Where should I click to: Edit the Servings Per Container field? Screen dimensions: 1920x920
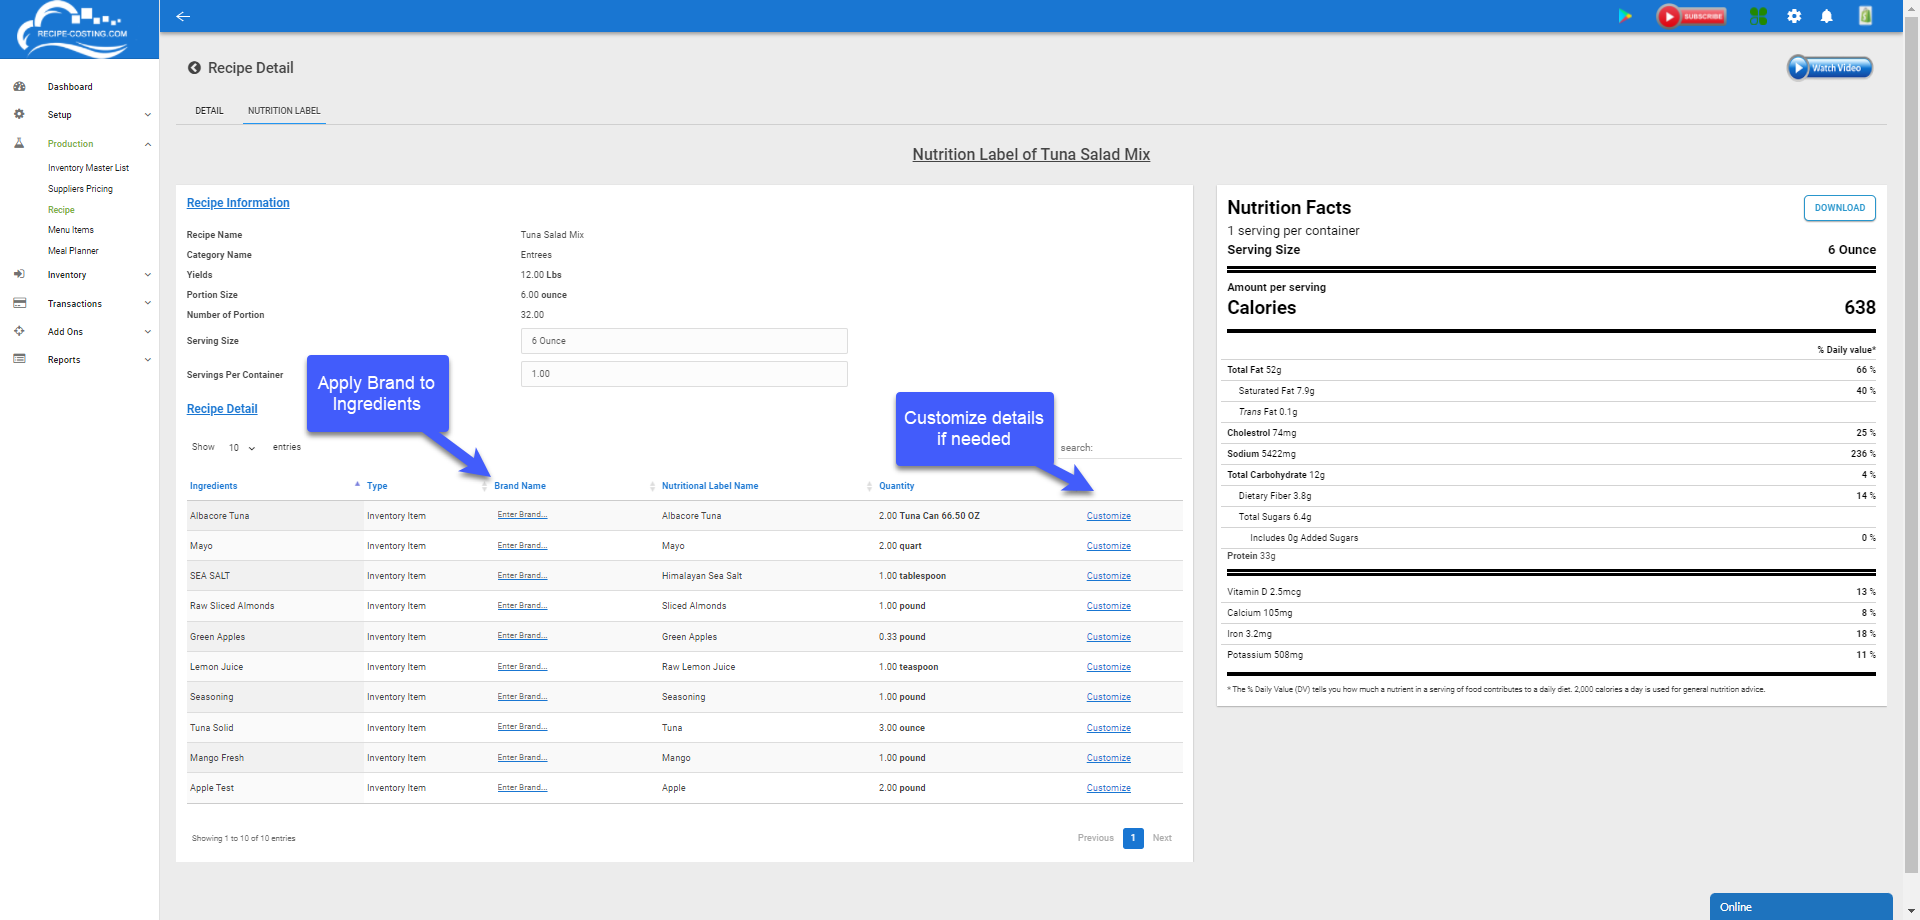pyautogui.click(x=683, y=374)
